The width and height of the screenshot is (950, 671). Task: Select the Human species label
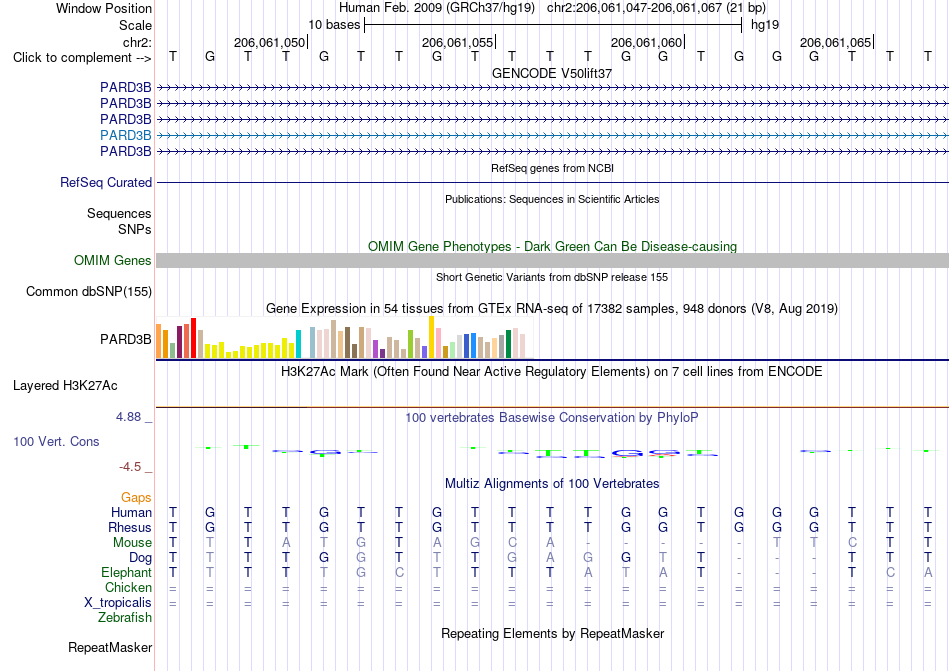131,512
